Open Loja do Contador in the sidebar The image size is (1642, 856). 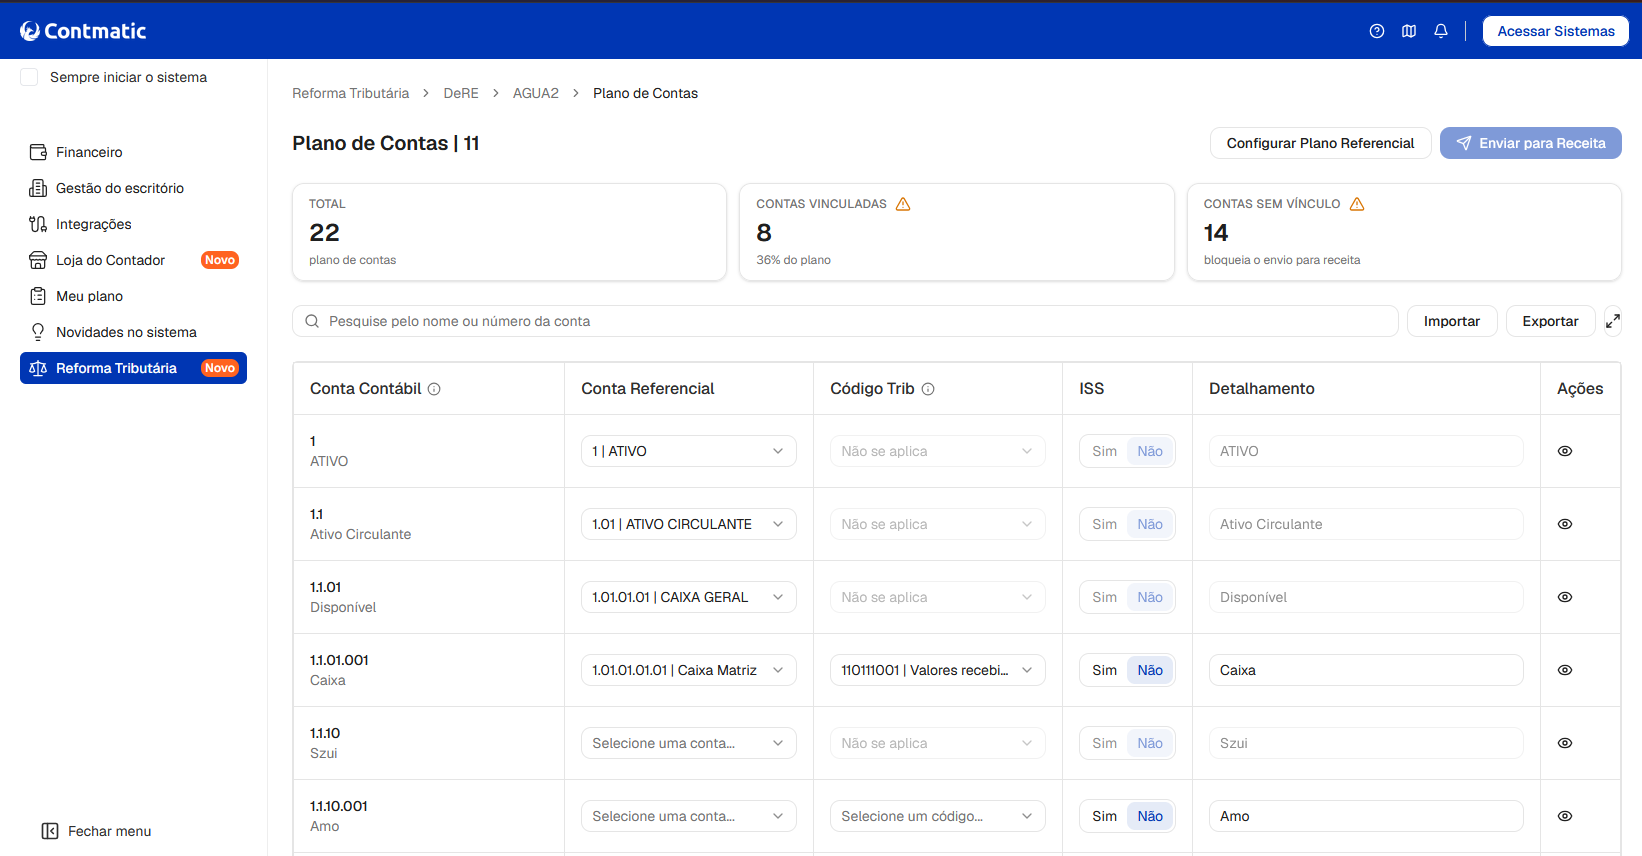click(x=133, y=260)
